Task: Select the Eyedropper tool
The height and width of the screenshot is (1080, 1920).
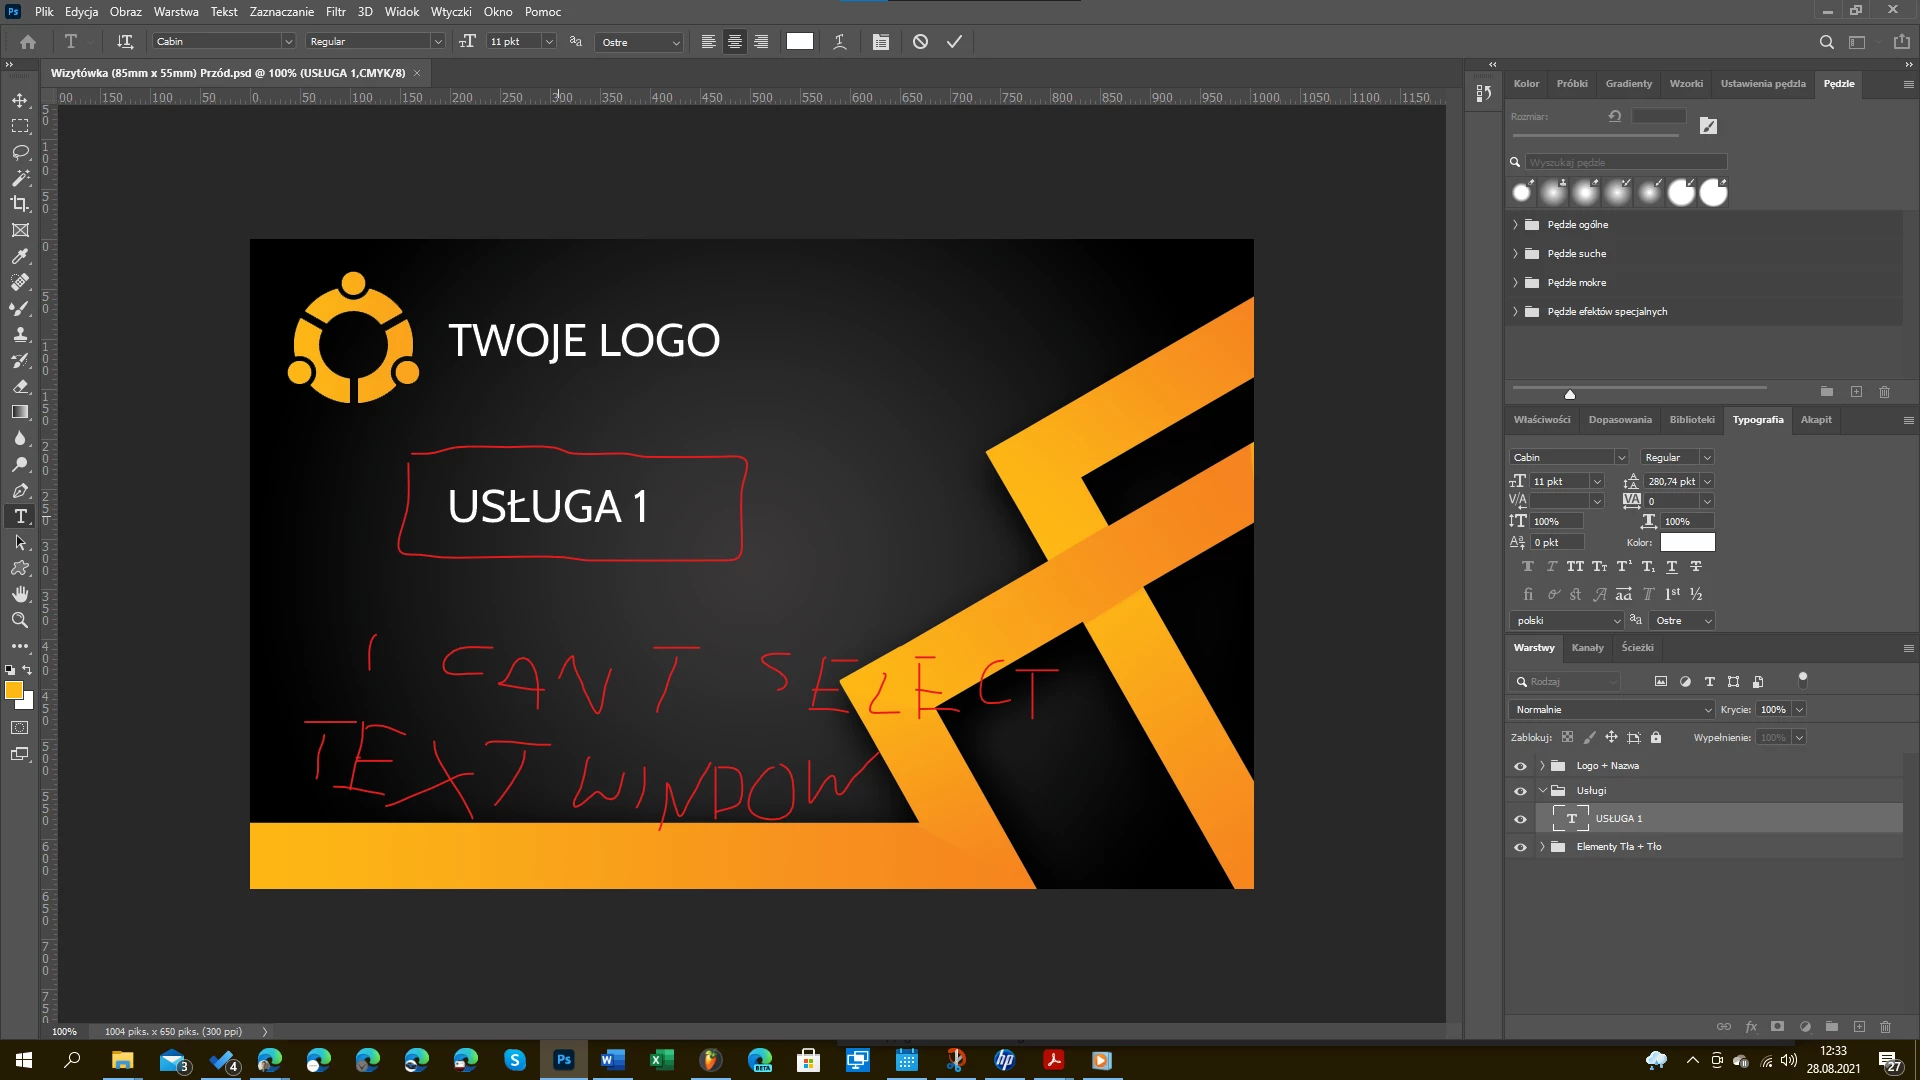Action: click(20, 256)
